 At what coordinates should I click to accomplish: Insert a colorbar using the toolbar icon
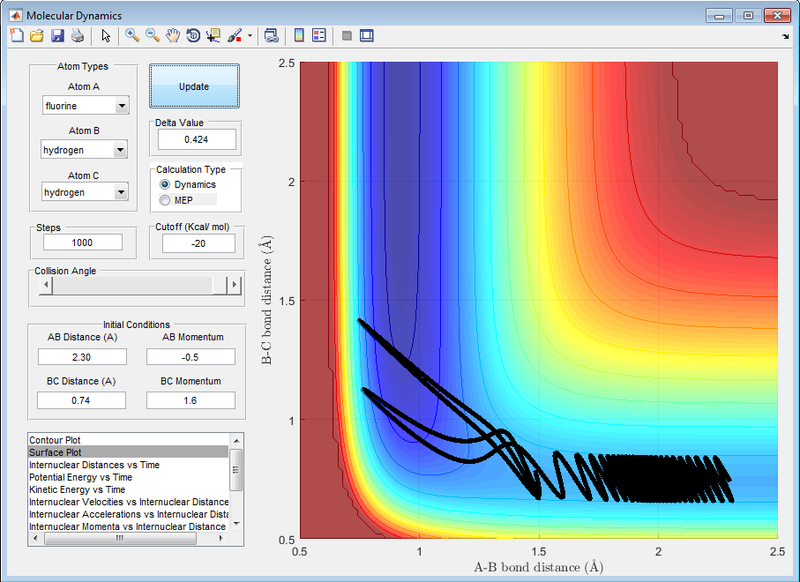(298, 36)
